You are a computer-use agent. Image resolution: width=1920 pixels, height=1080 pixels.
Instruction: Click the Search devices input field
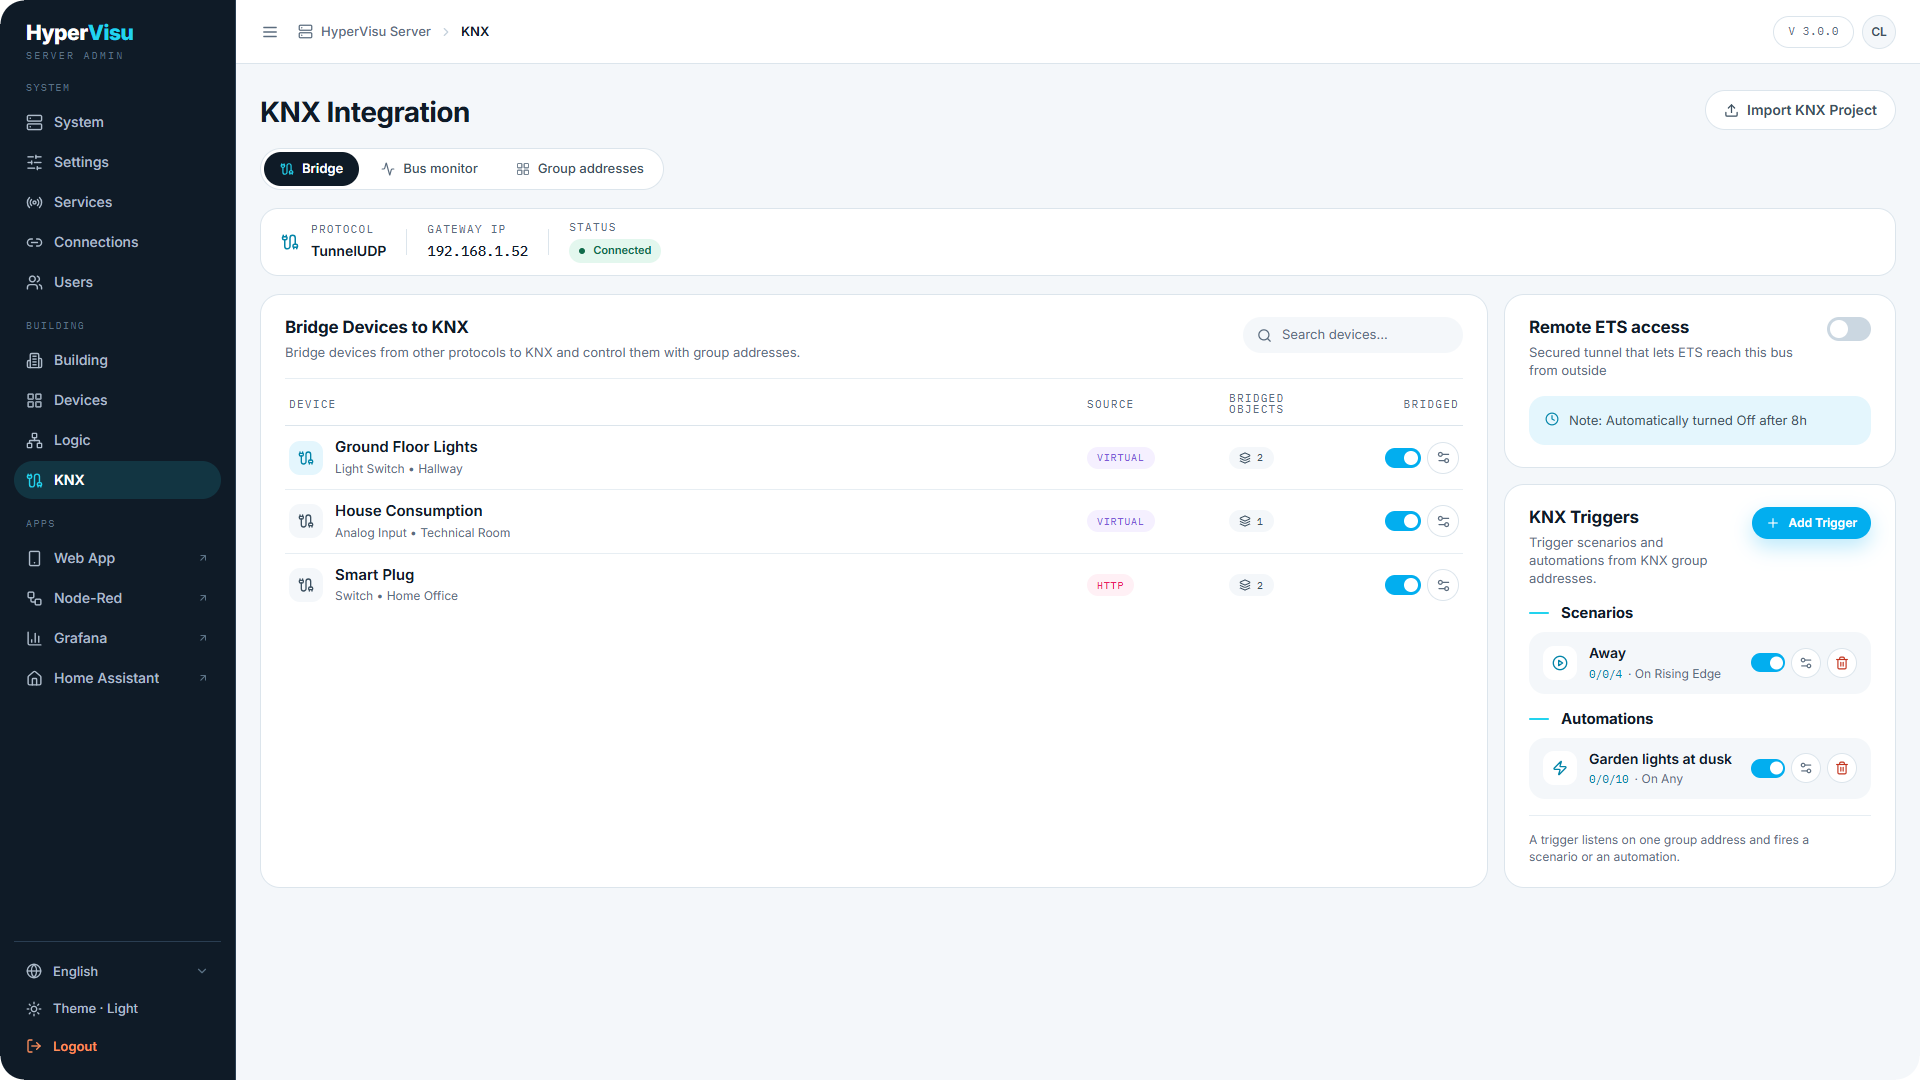click(x=1352, y=335)
